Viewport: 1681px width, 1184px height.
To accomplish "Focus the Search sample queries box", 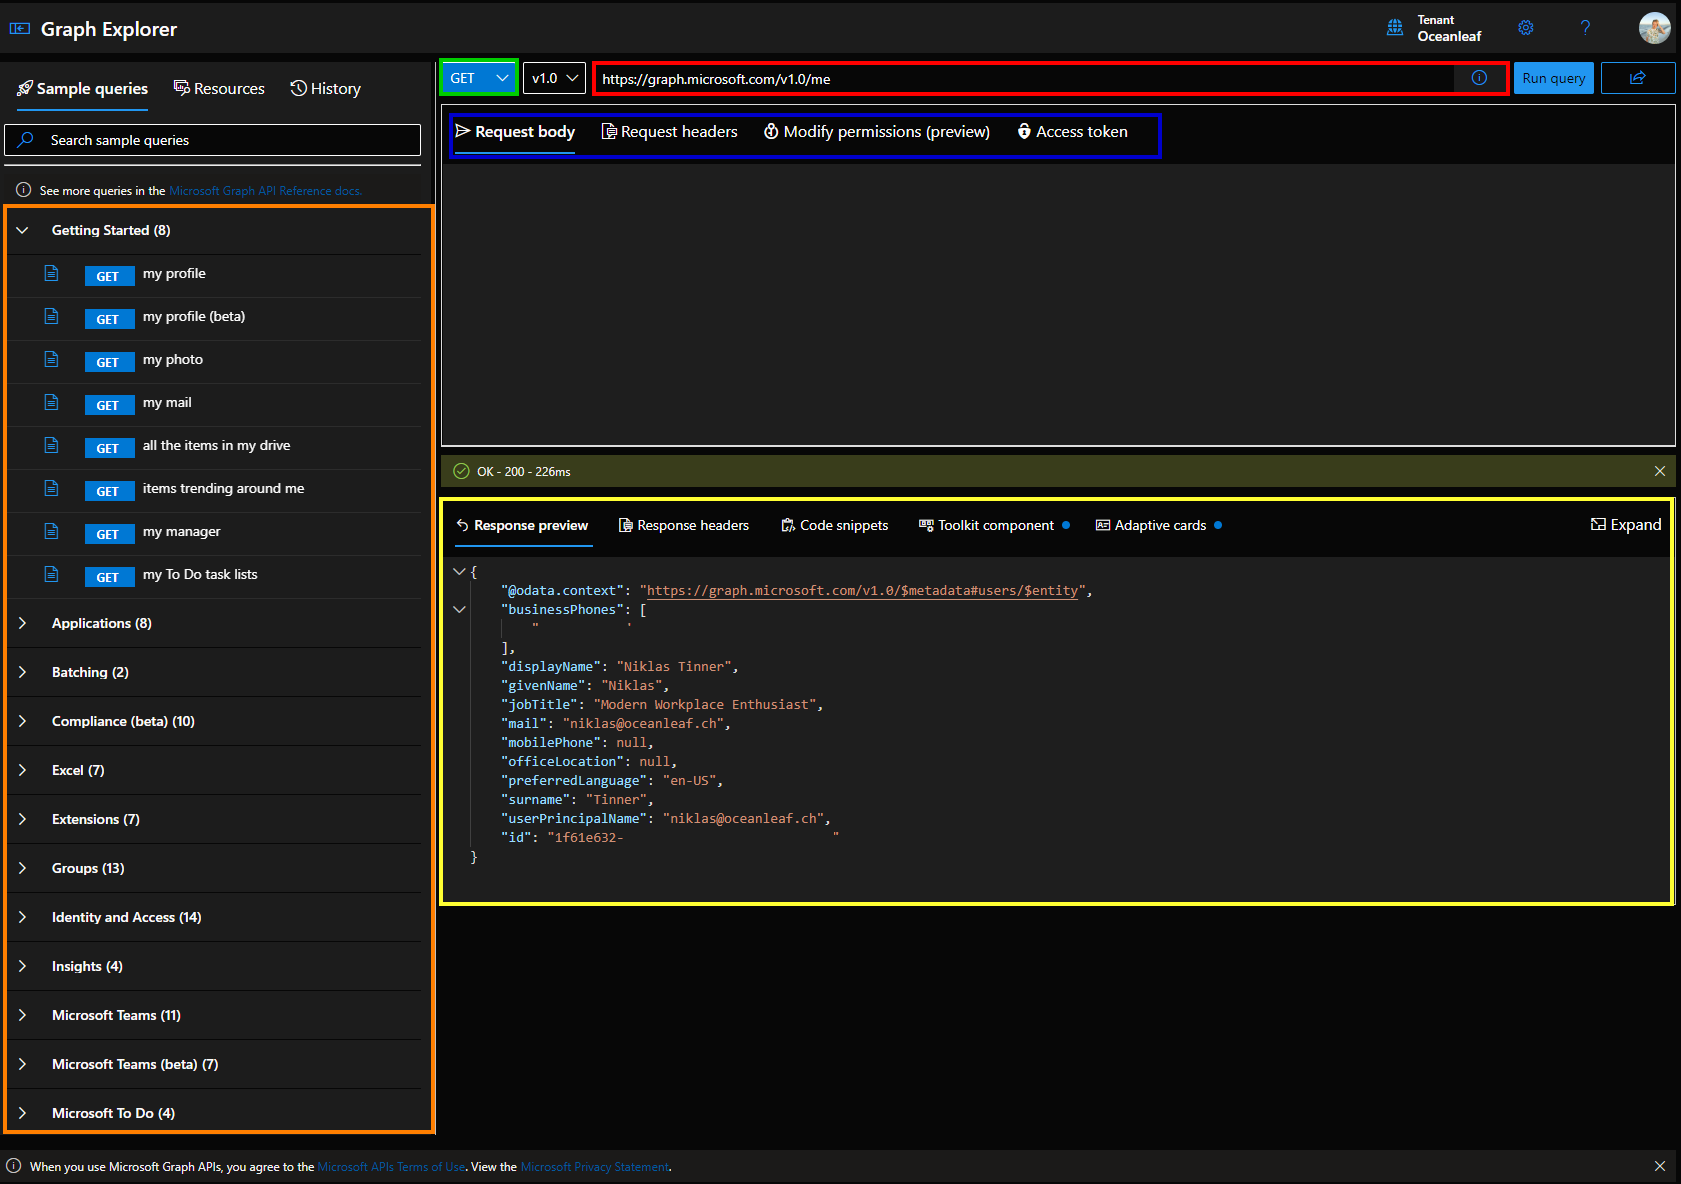I will (212, 140).
